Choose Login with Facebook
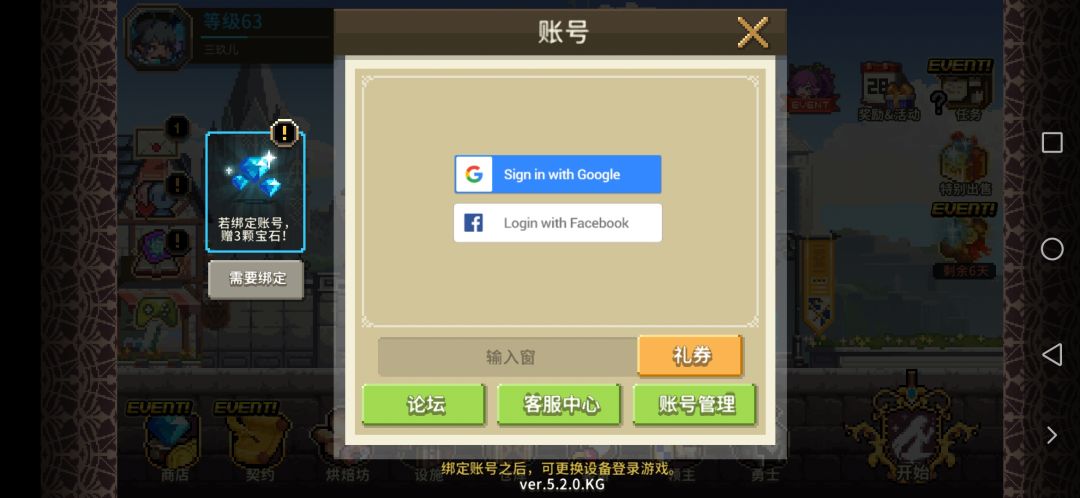The height and width of the screenshot is (498, 1080). [x=558, y=222]
